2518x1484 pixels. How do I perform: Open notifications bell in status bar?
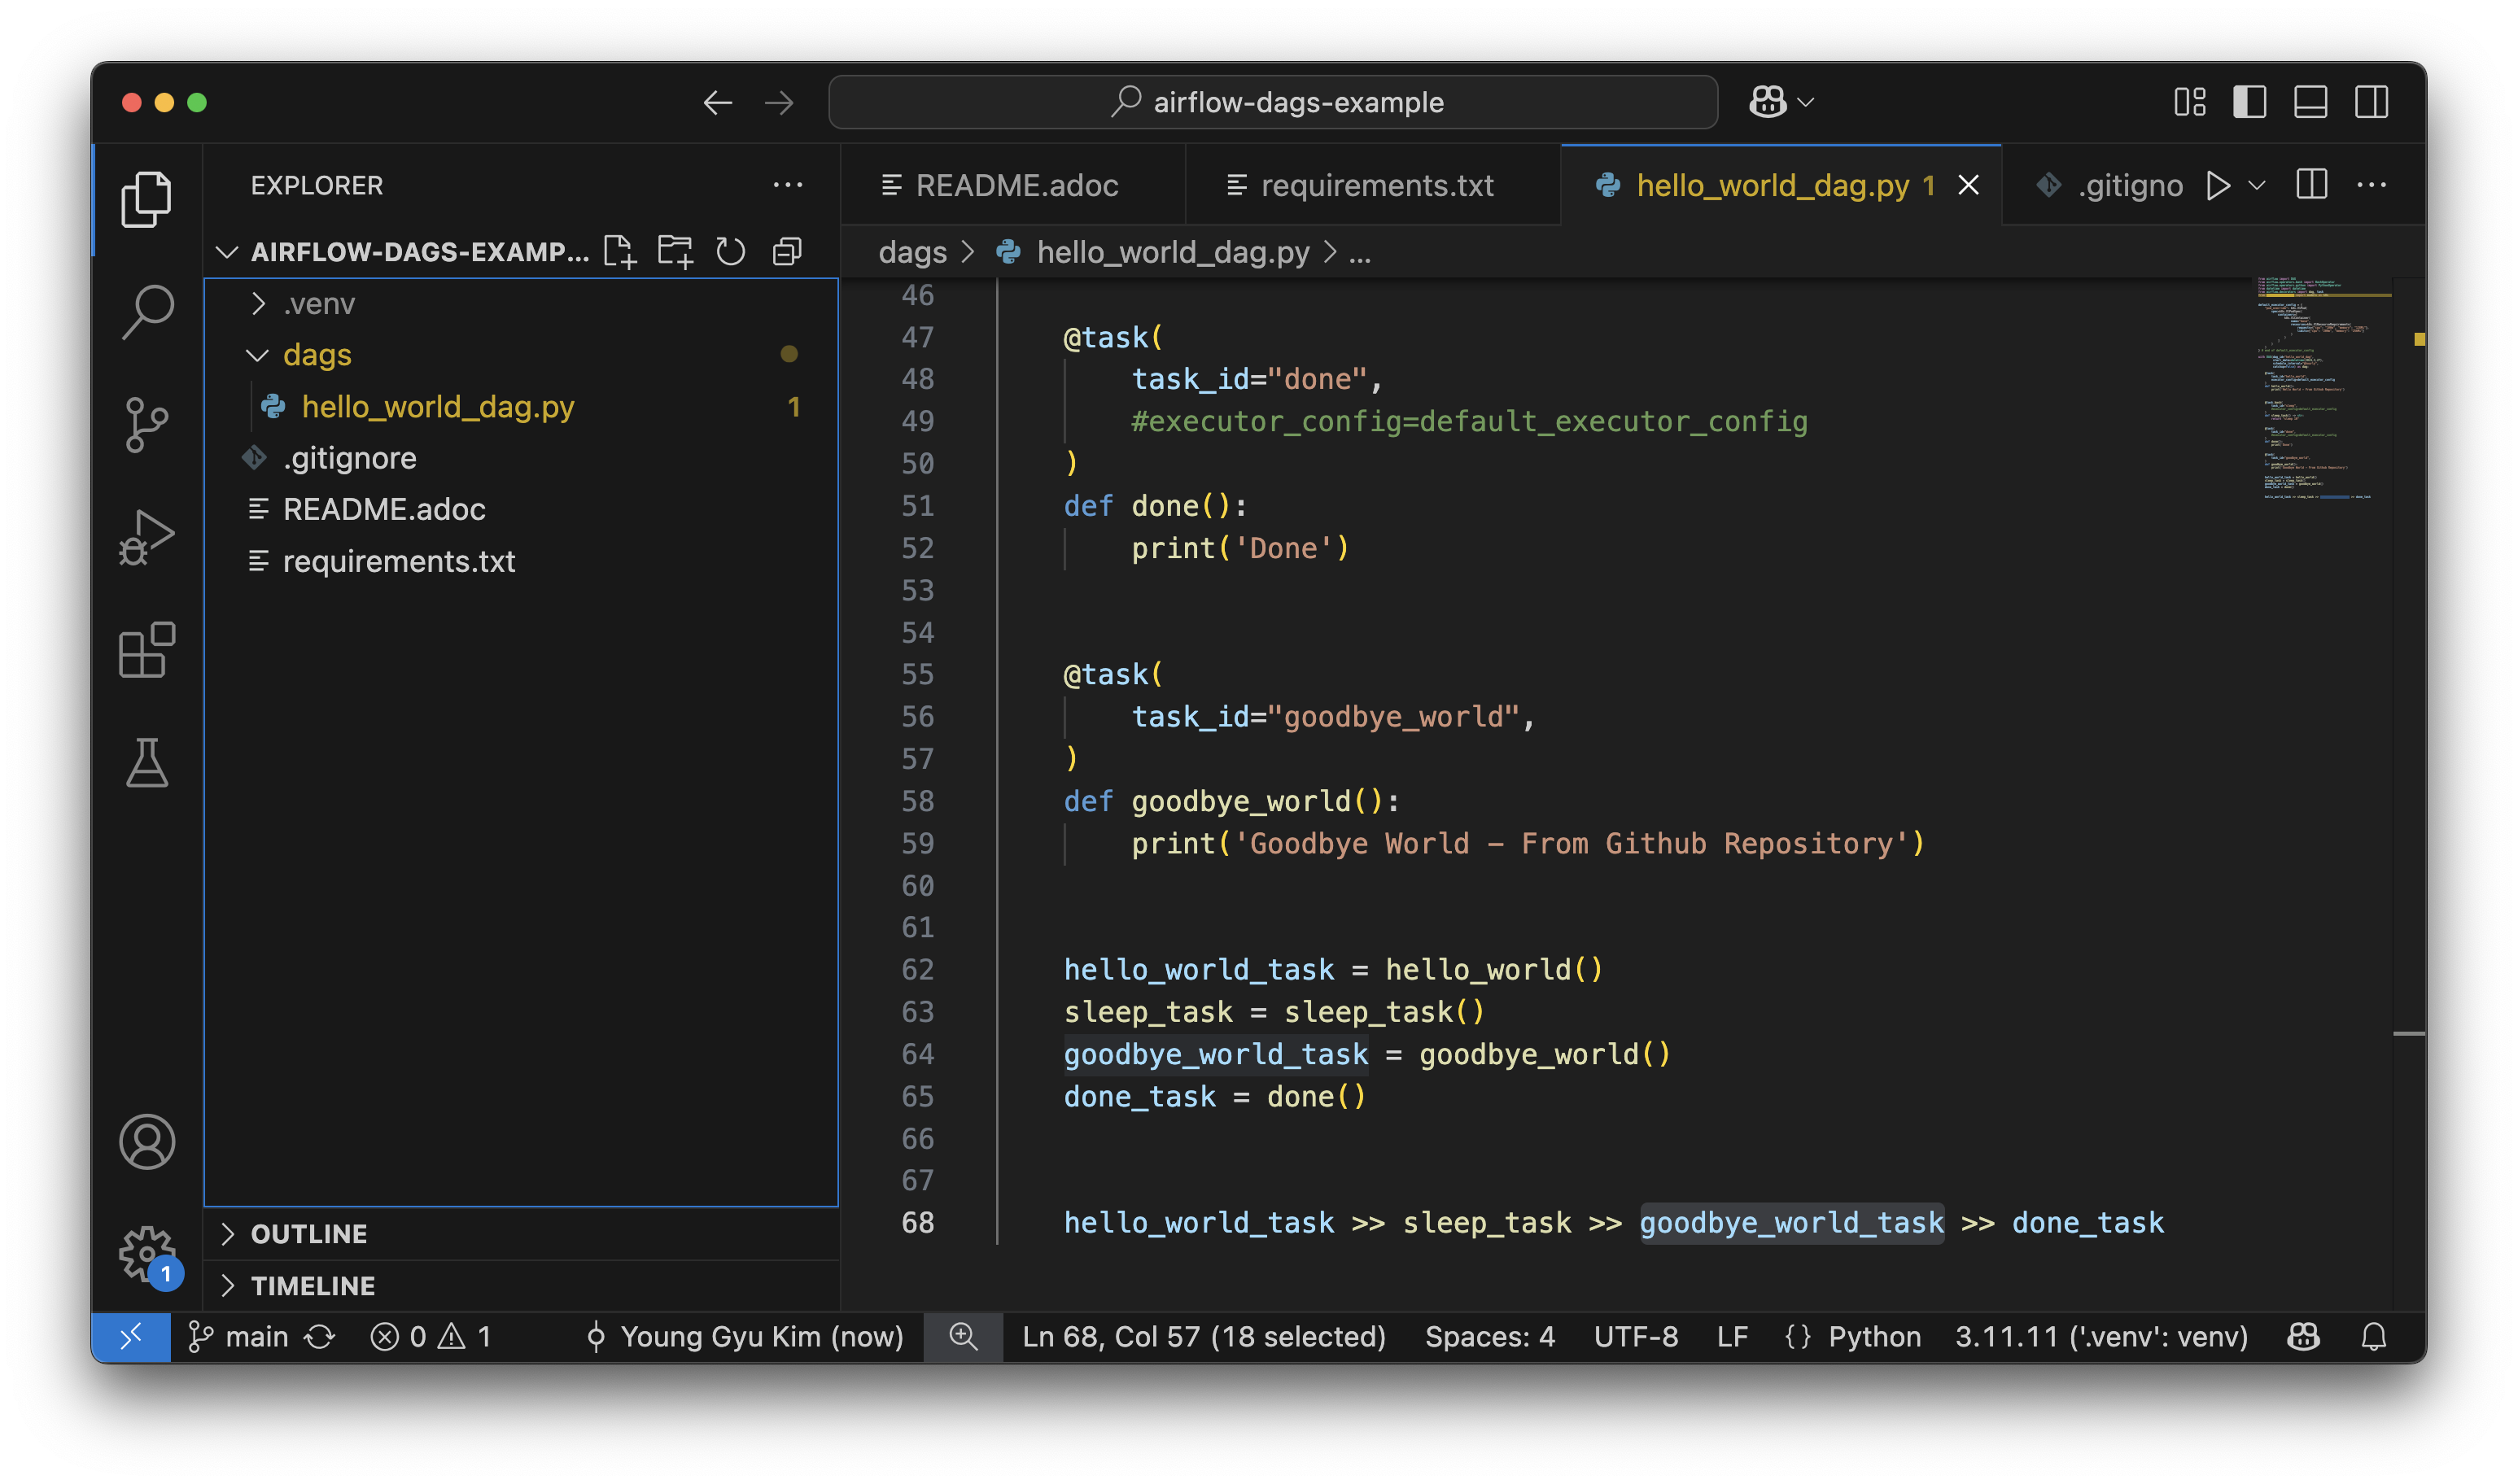[2373, 1336]
